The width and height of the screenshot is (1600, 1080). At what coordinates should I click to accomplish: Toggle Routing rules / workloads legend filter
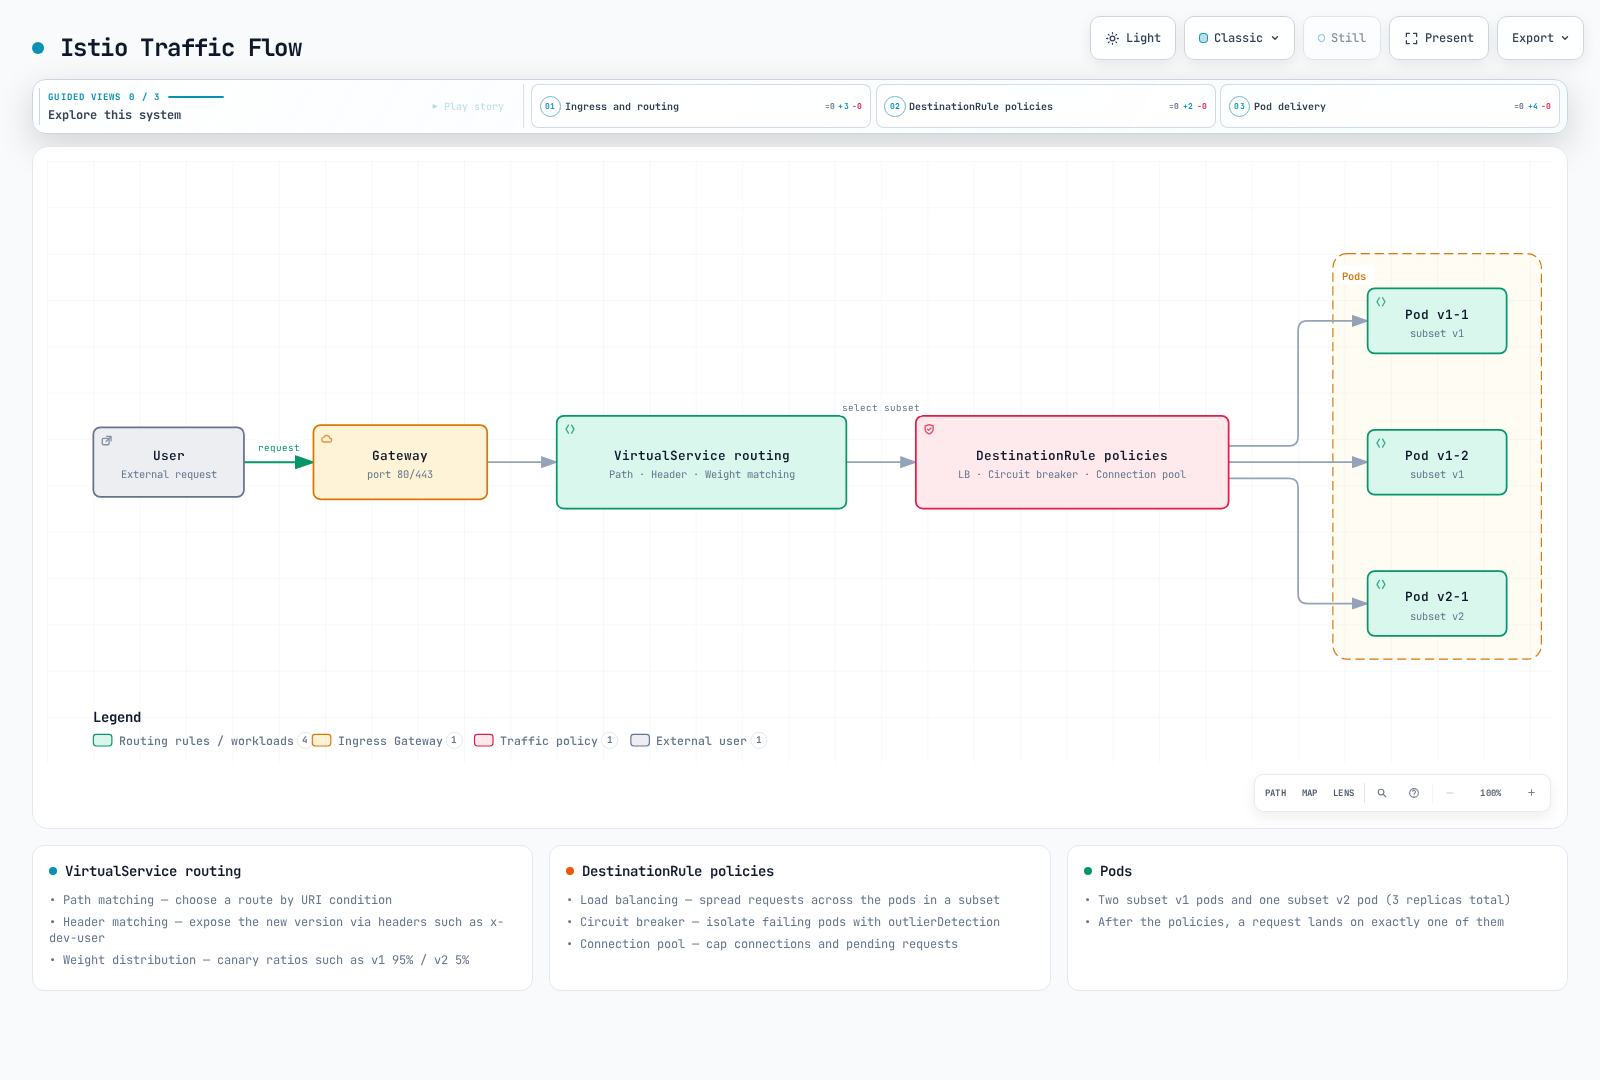click(x=202, y=741)
